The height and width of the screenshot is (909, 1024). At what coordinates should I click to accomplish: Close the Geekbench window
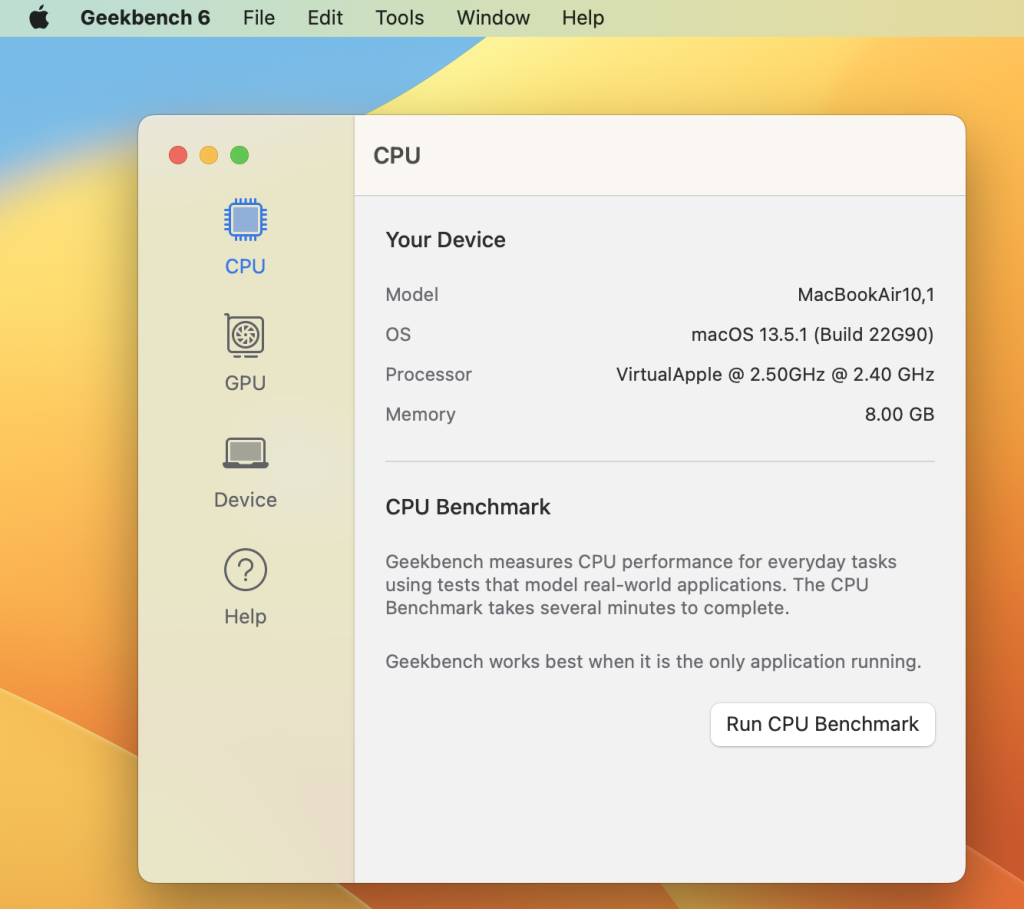pyautogui.click(x=178, y=155)
